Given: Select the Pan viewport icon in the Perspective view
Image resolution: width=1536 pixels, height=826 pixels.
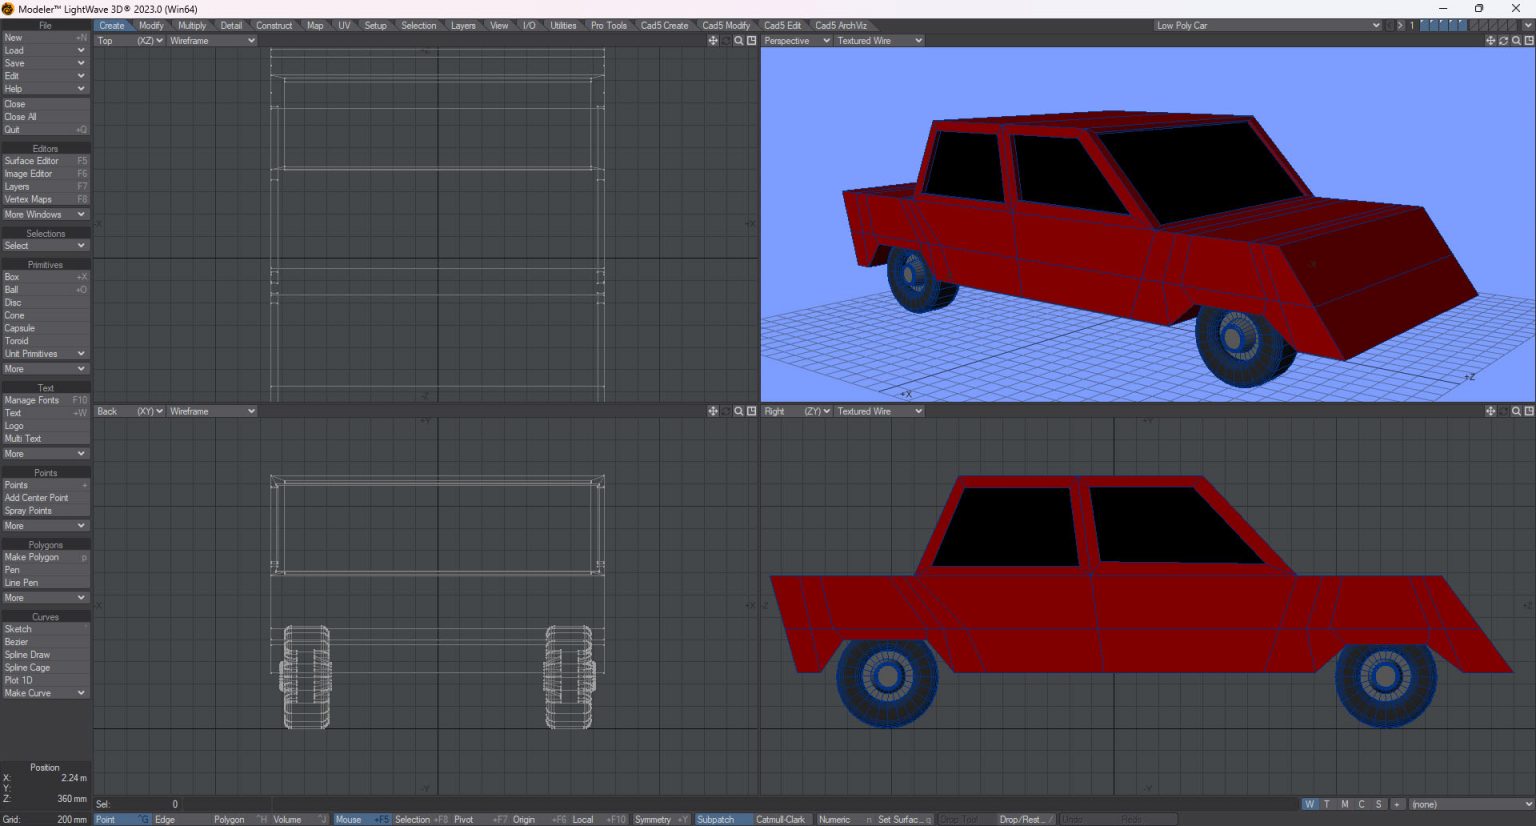Looking at the screenshot, I should point(1491,41).
